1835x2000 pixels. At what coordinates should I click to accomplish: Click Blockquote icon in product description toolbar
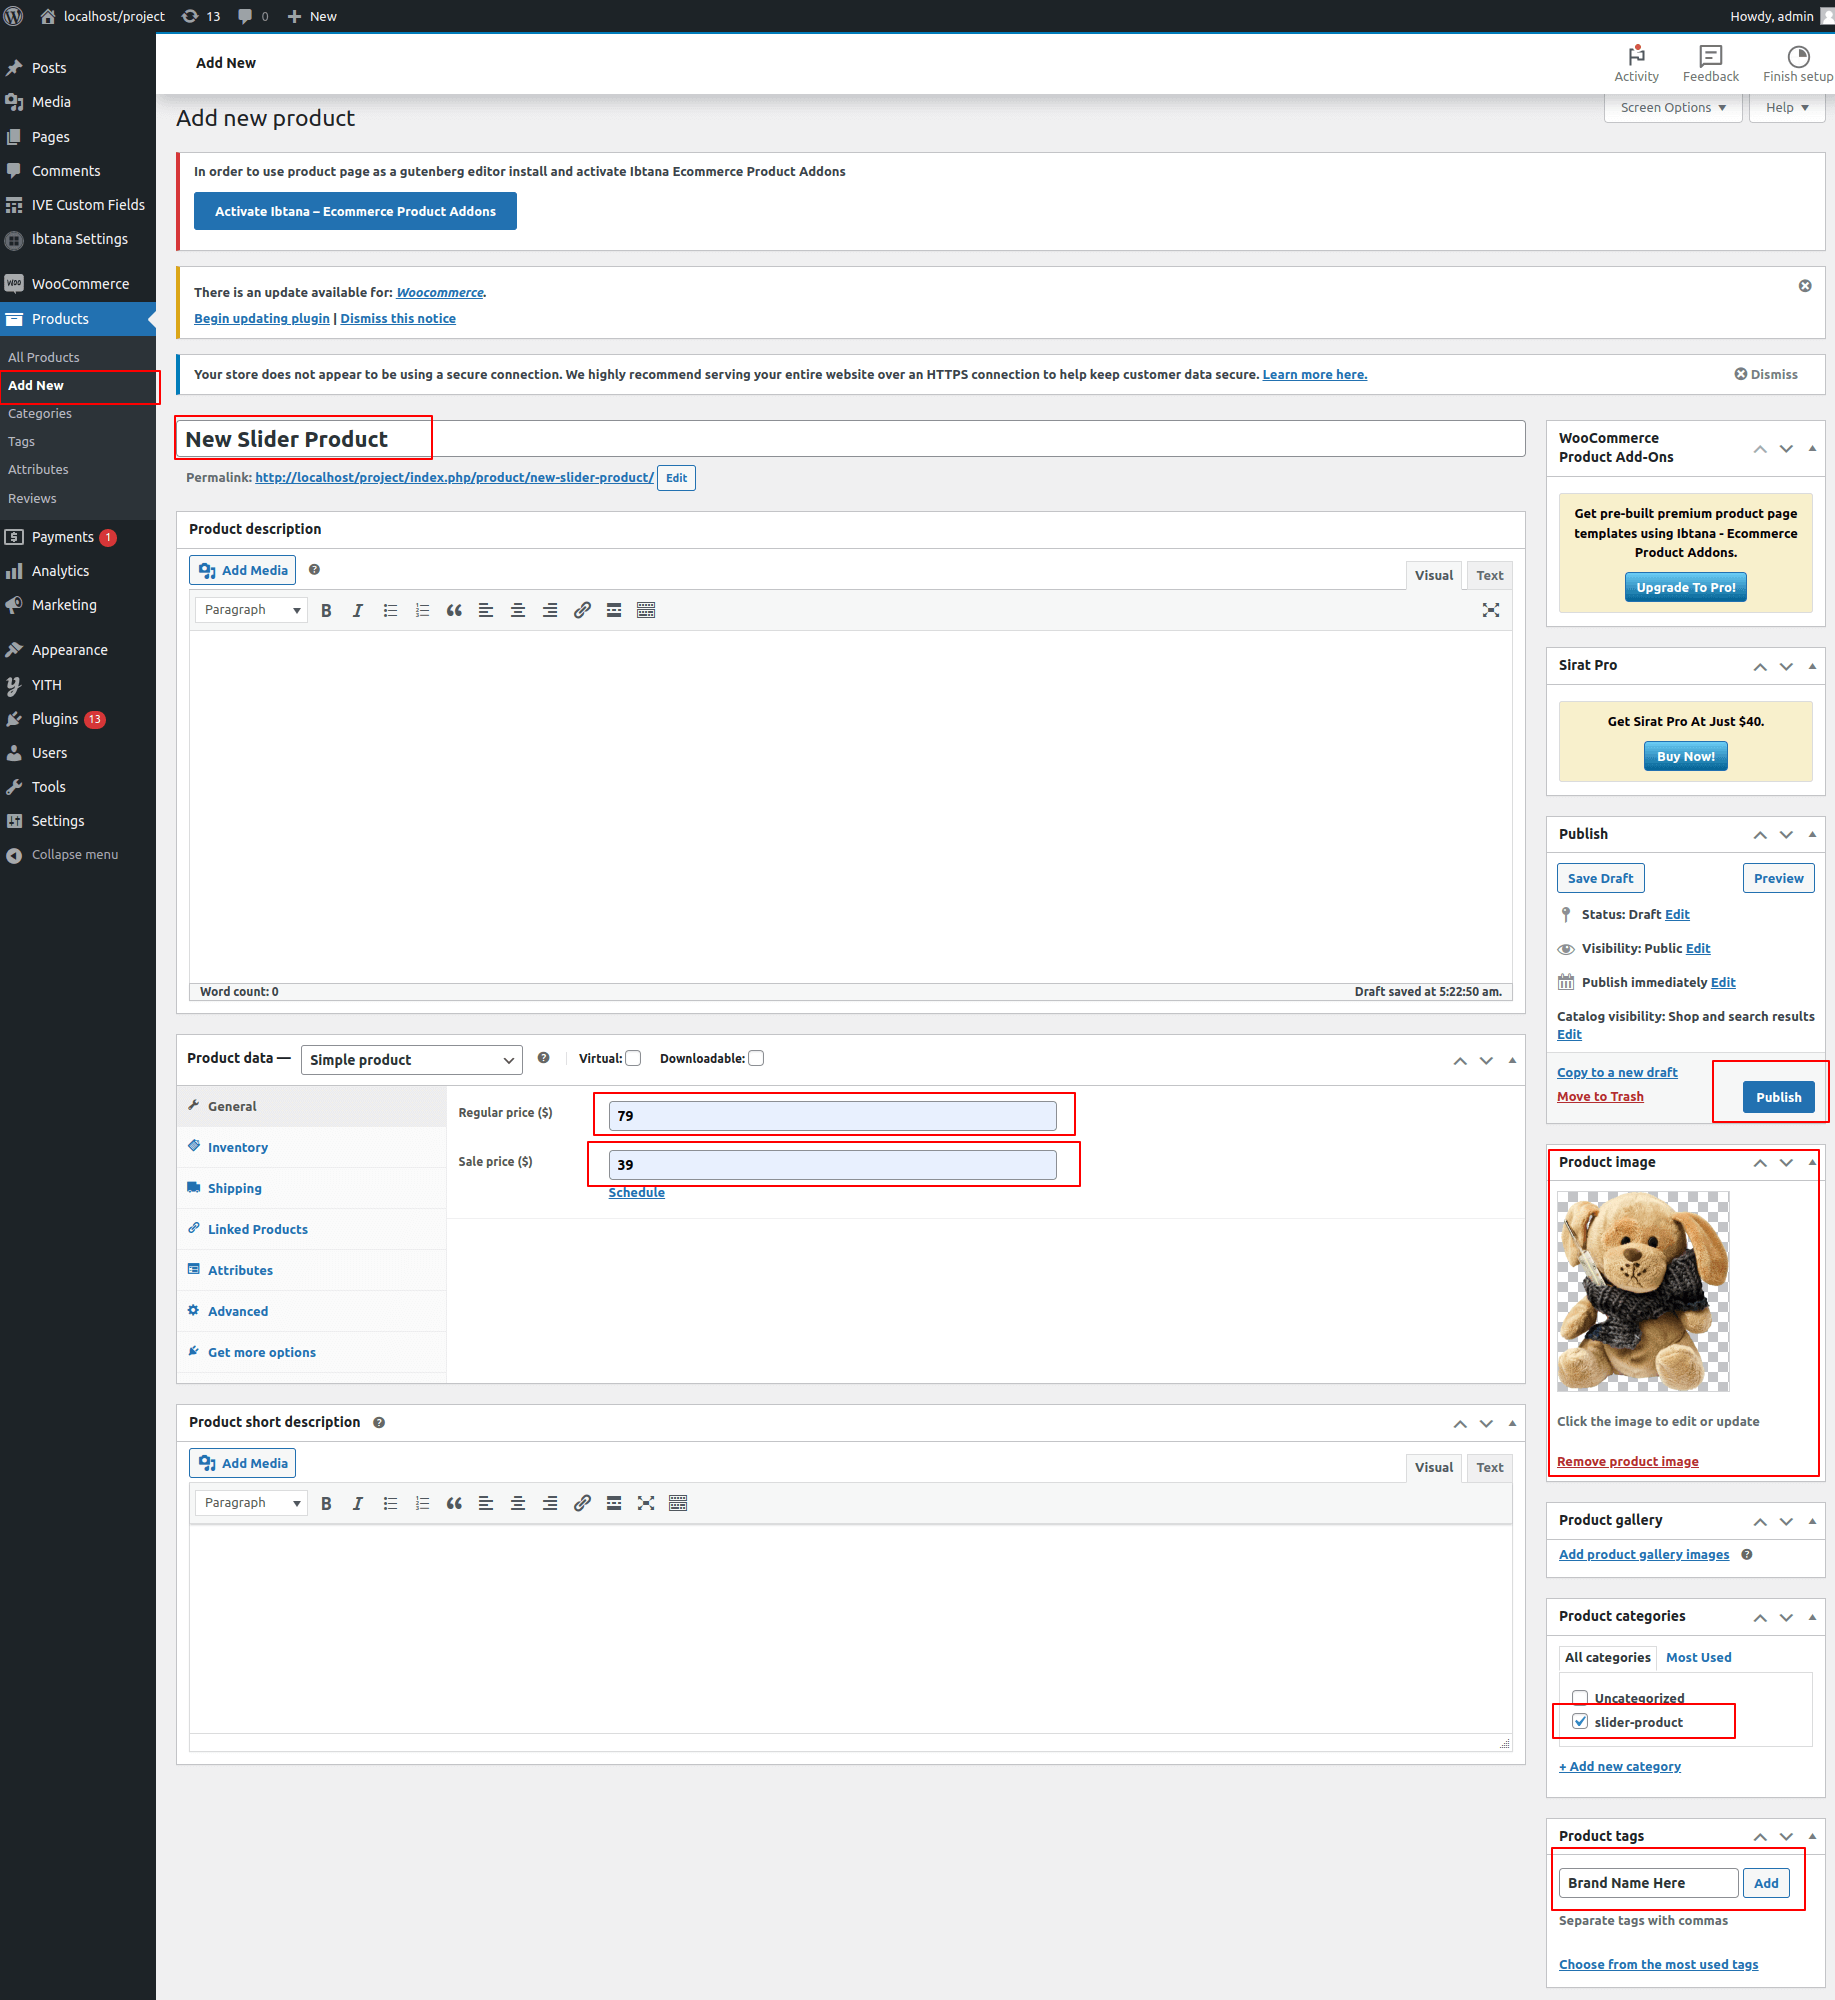pos(454,610)
